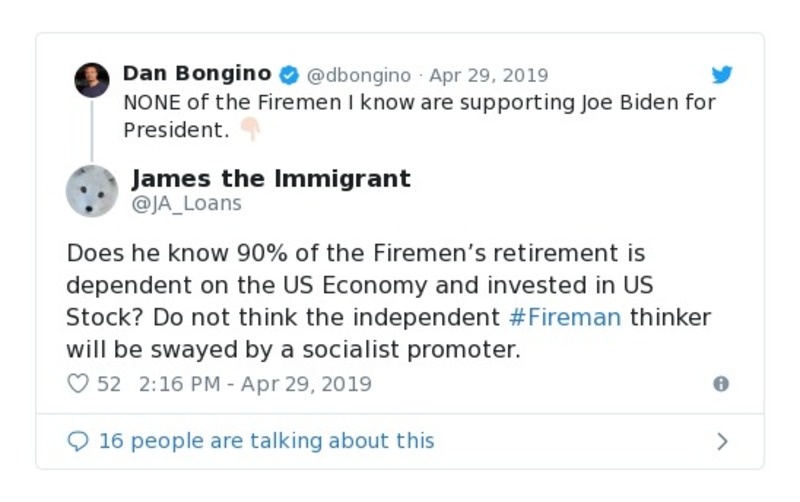
Task: Click the blue verified badge icon
Action: click(289, 75)
